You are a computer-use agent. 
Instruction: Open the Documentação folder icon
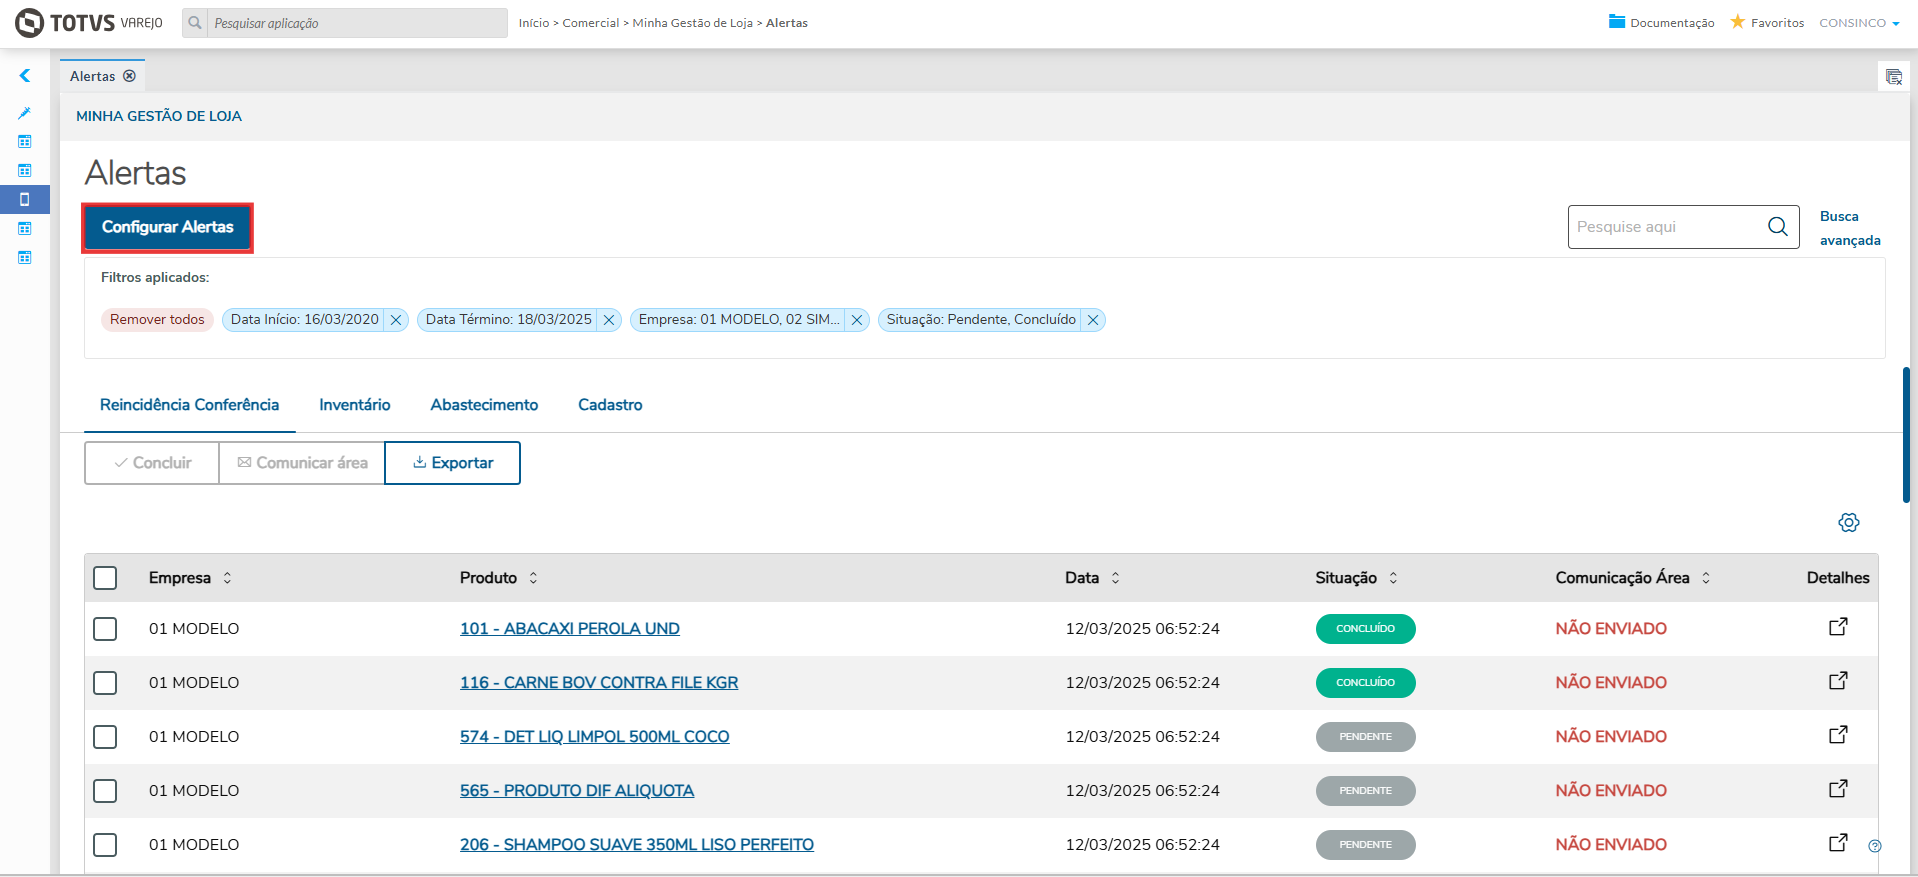pyautogui.click(x=1617, y=21)
